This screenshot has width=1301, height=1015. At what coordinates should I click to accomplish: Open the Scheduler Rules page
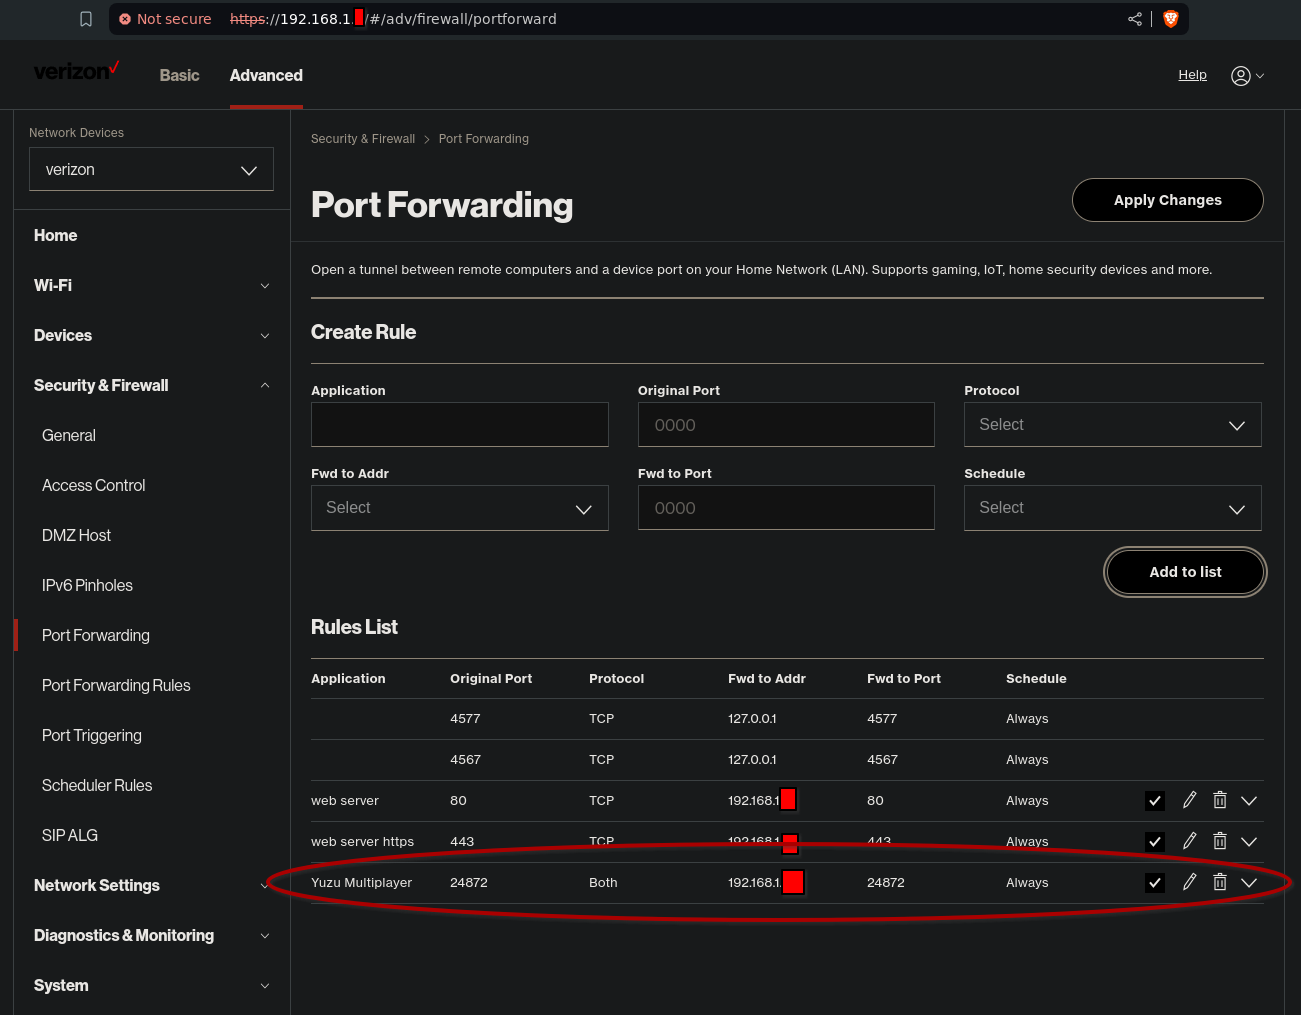(x=97, y=785)
